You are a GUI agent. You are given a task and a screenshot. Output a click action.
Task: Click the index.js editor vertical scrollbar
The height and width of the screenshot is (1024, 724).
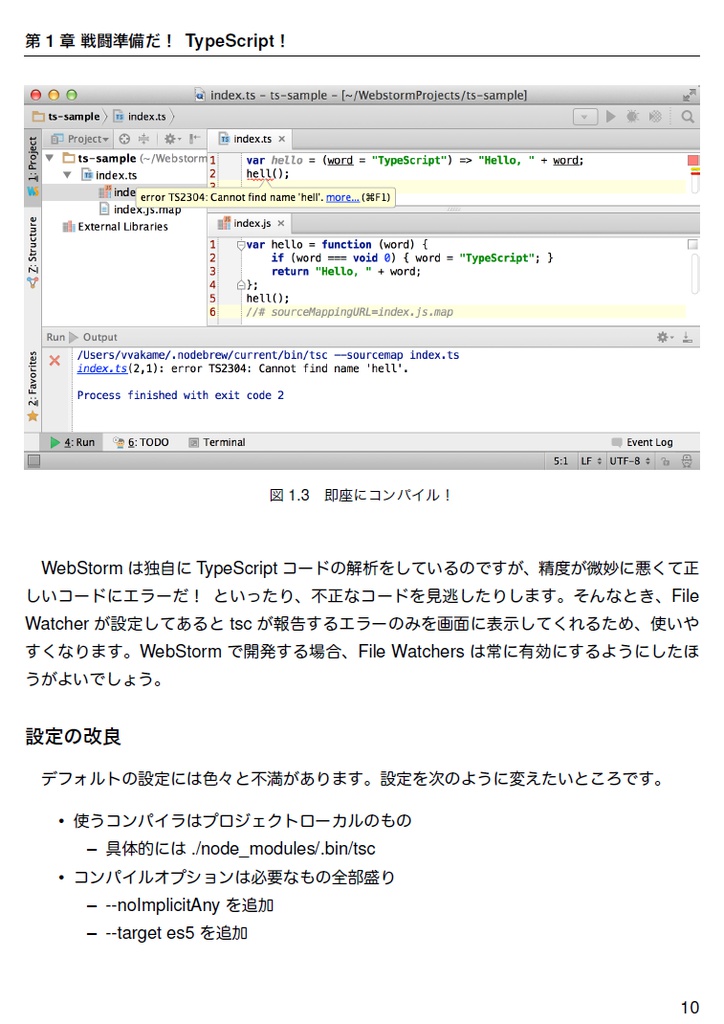coord(695,274)
